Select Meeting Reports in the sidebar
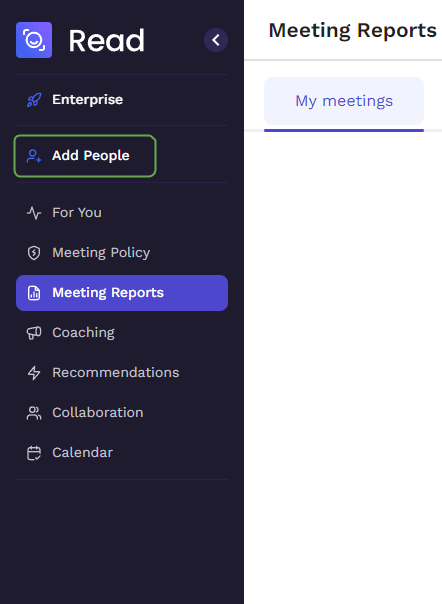The width and height of the screenshot is (442, 604). click(x=122, y=293)
